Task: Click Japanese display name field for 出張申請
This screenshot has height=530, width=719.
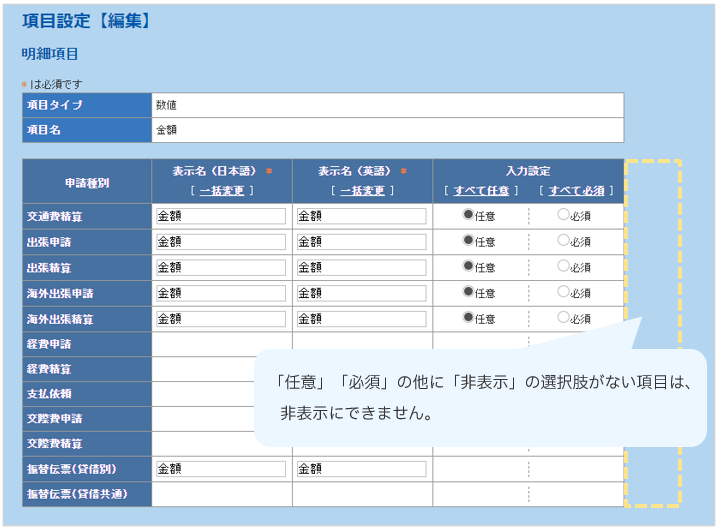Action: [x=221, y=242]
